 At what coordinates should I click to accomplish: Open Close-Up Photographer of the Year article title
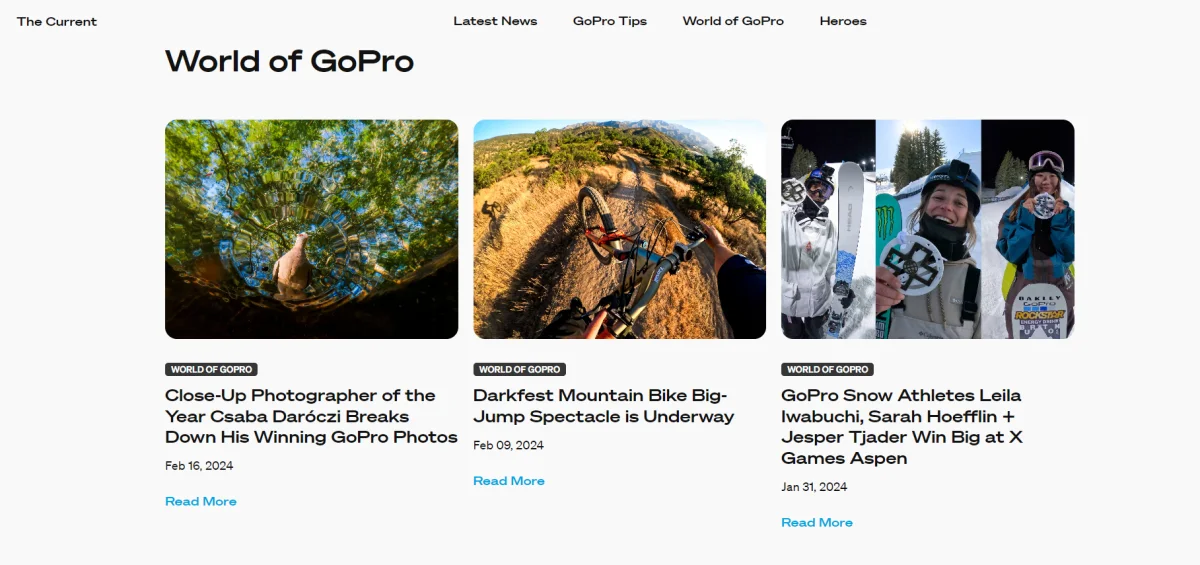coord(311,416)
